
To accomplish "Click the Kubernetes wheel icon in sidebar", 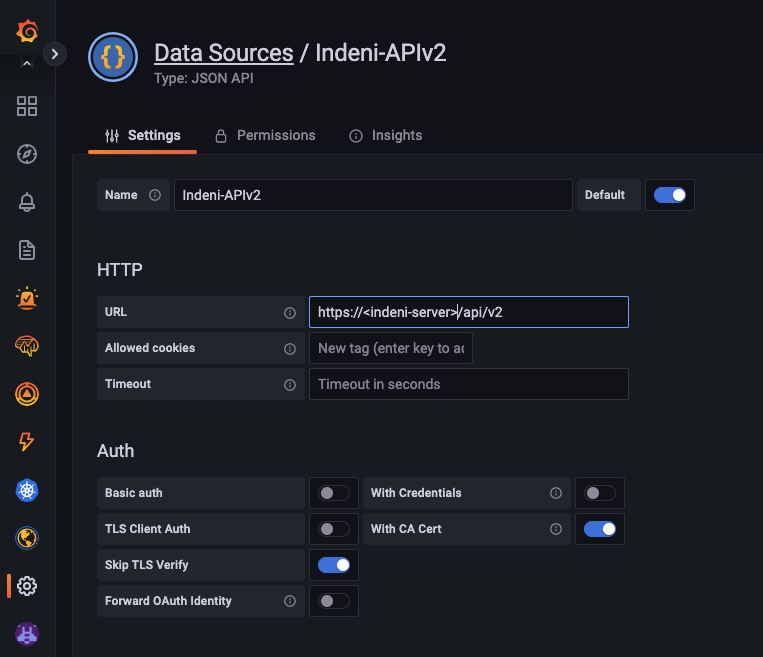I will click(27, 490).
